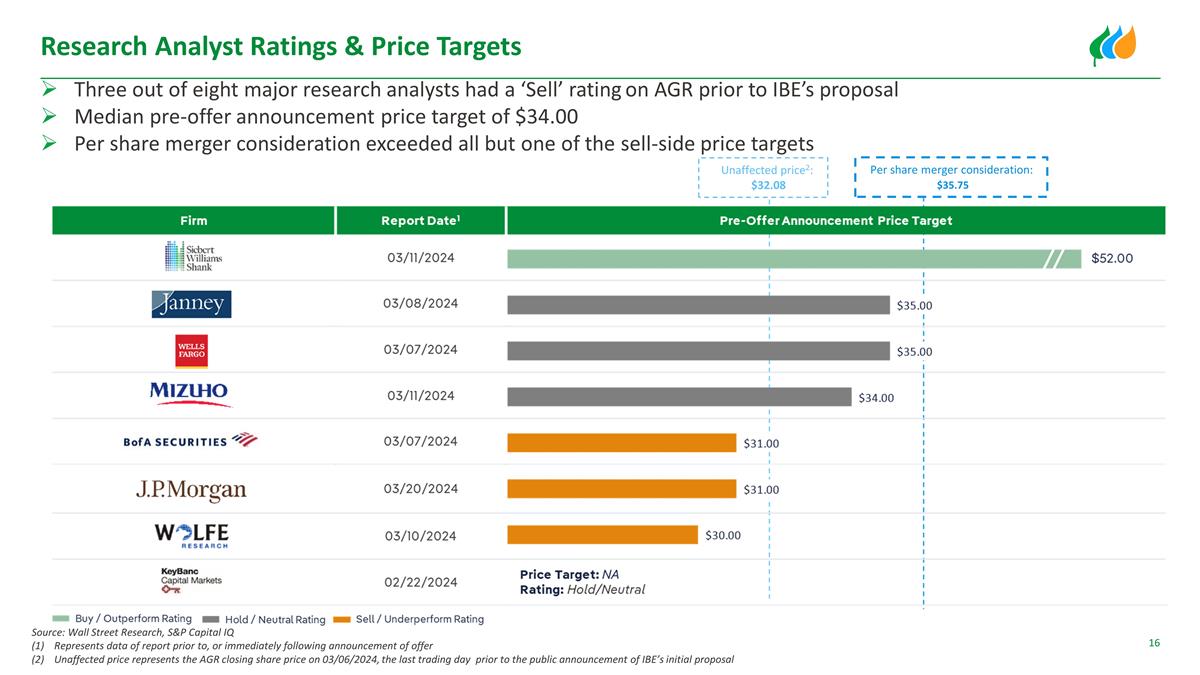Click the Pre-Offer Announcement Price Target header
Screen dimensions: 1200x675
pos(835,220)
